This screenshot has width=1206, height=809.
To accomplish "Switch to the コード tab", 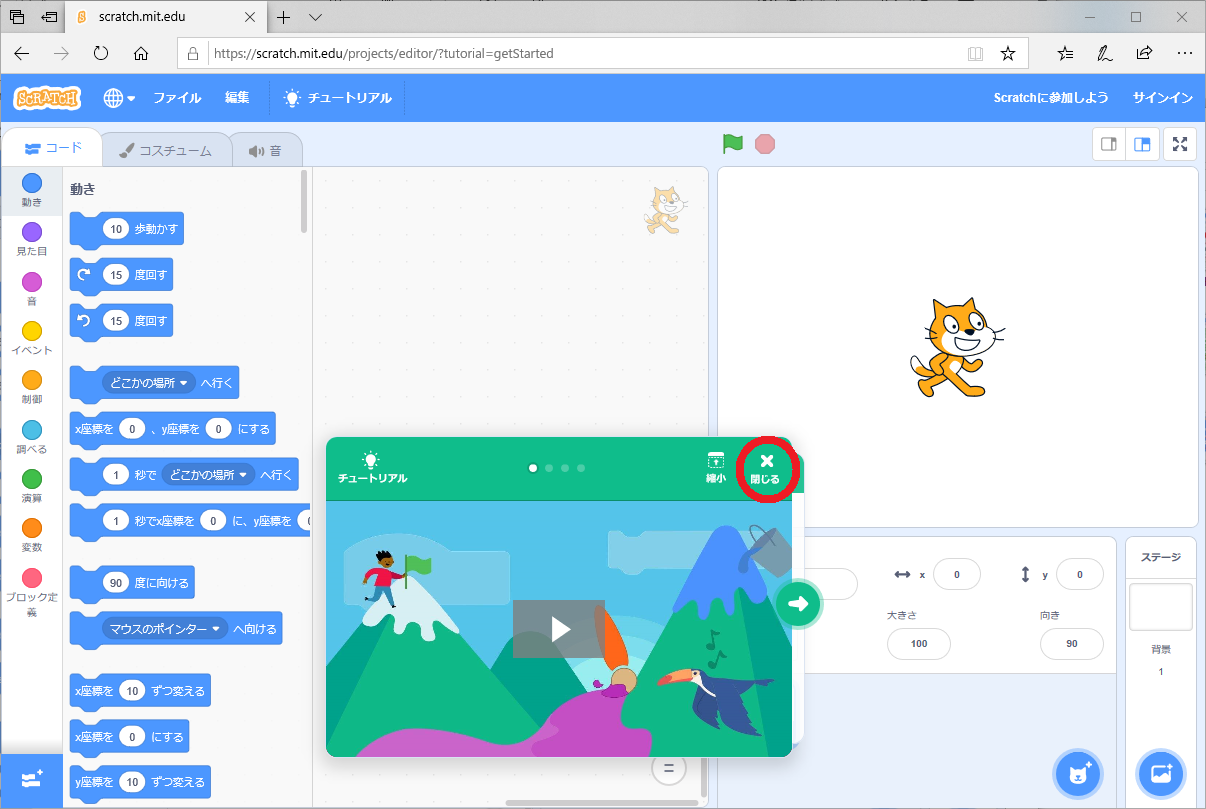I will click(x=54, y=148).
